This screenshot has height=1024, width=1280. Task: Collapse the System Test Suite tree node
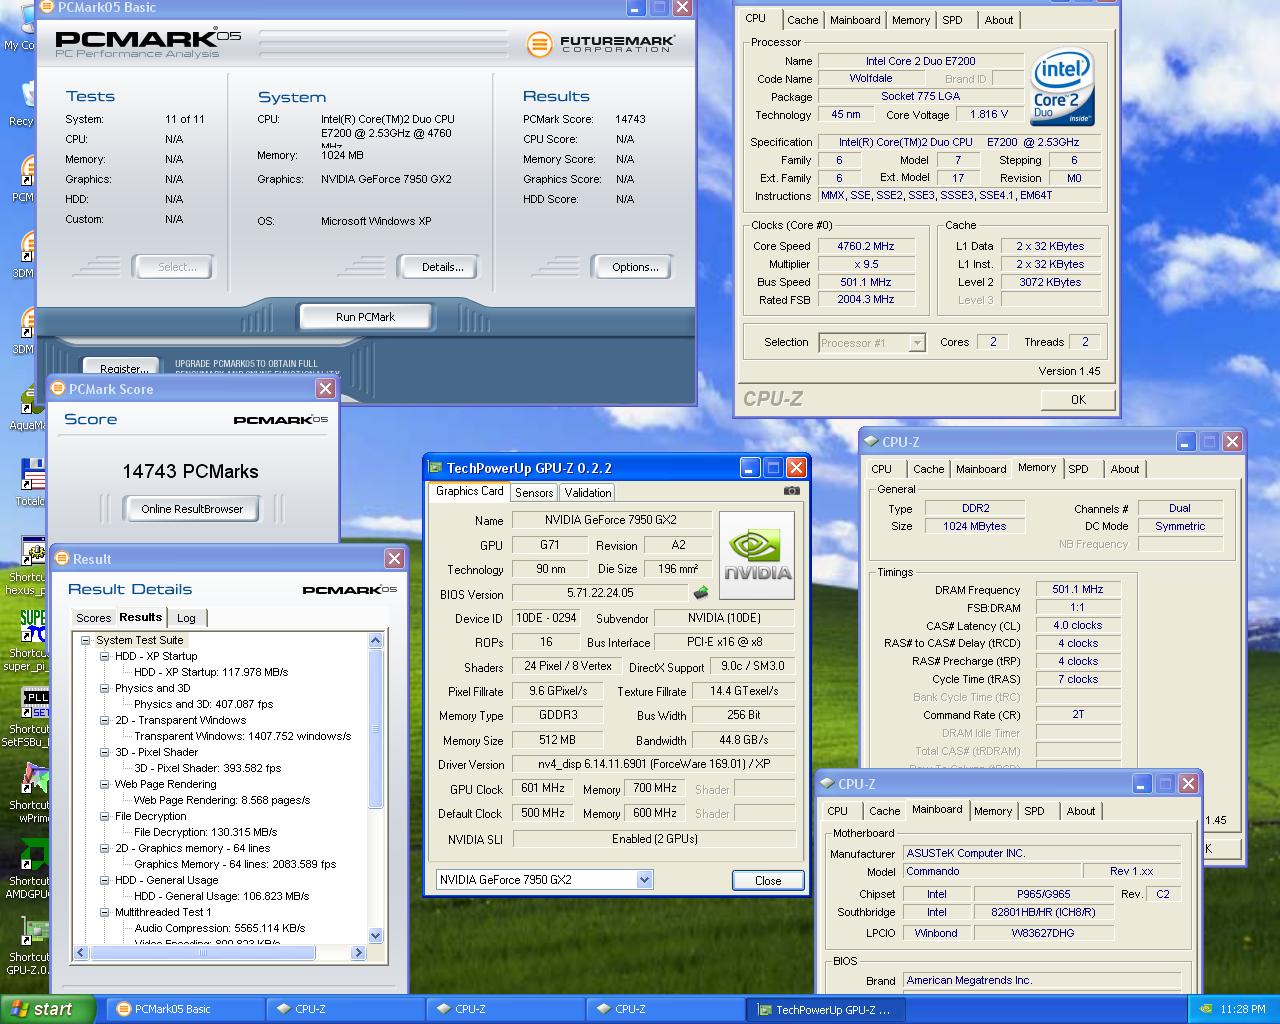coord(86,640)
